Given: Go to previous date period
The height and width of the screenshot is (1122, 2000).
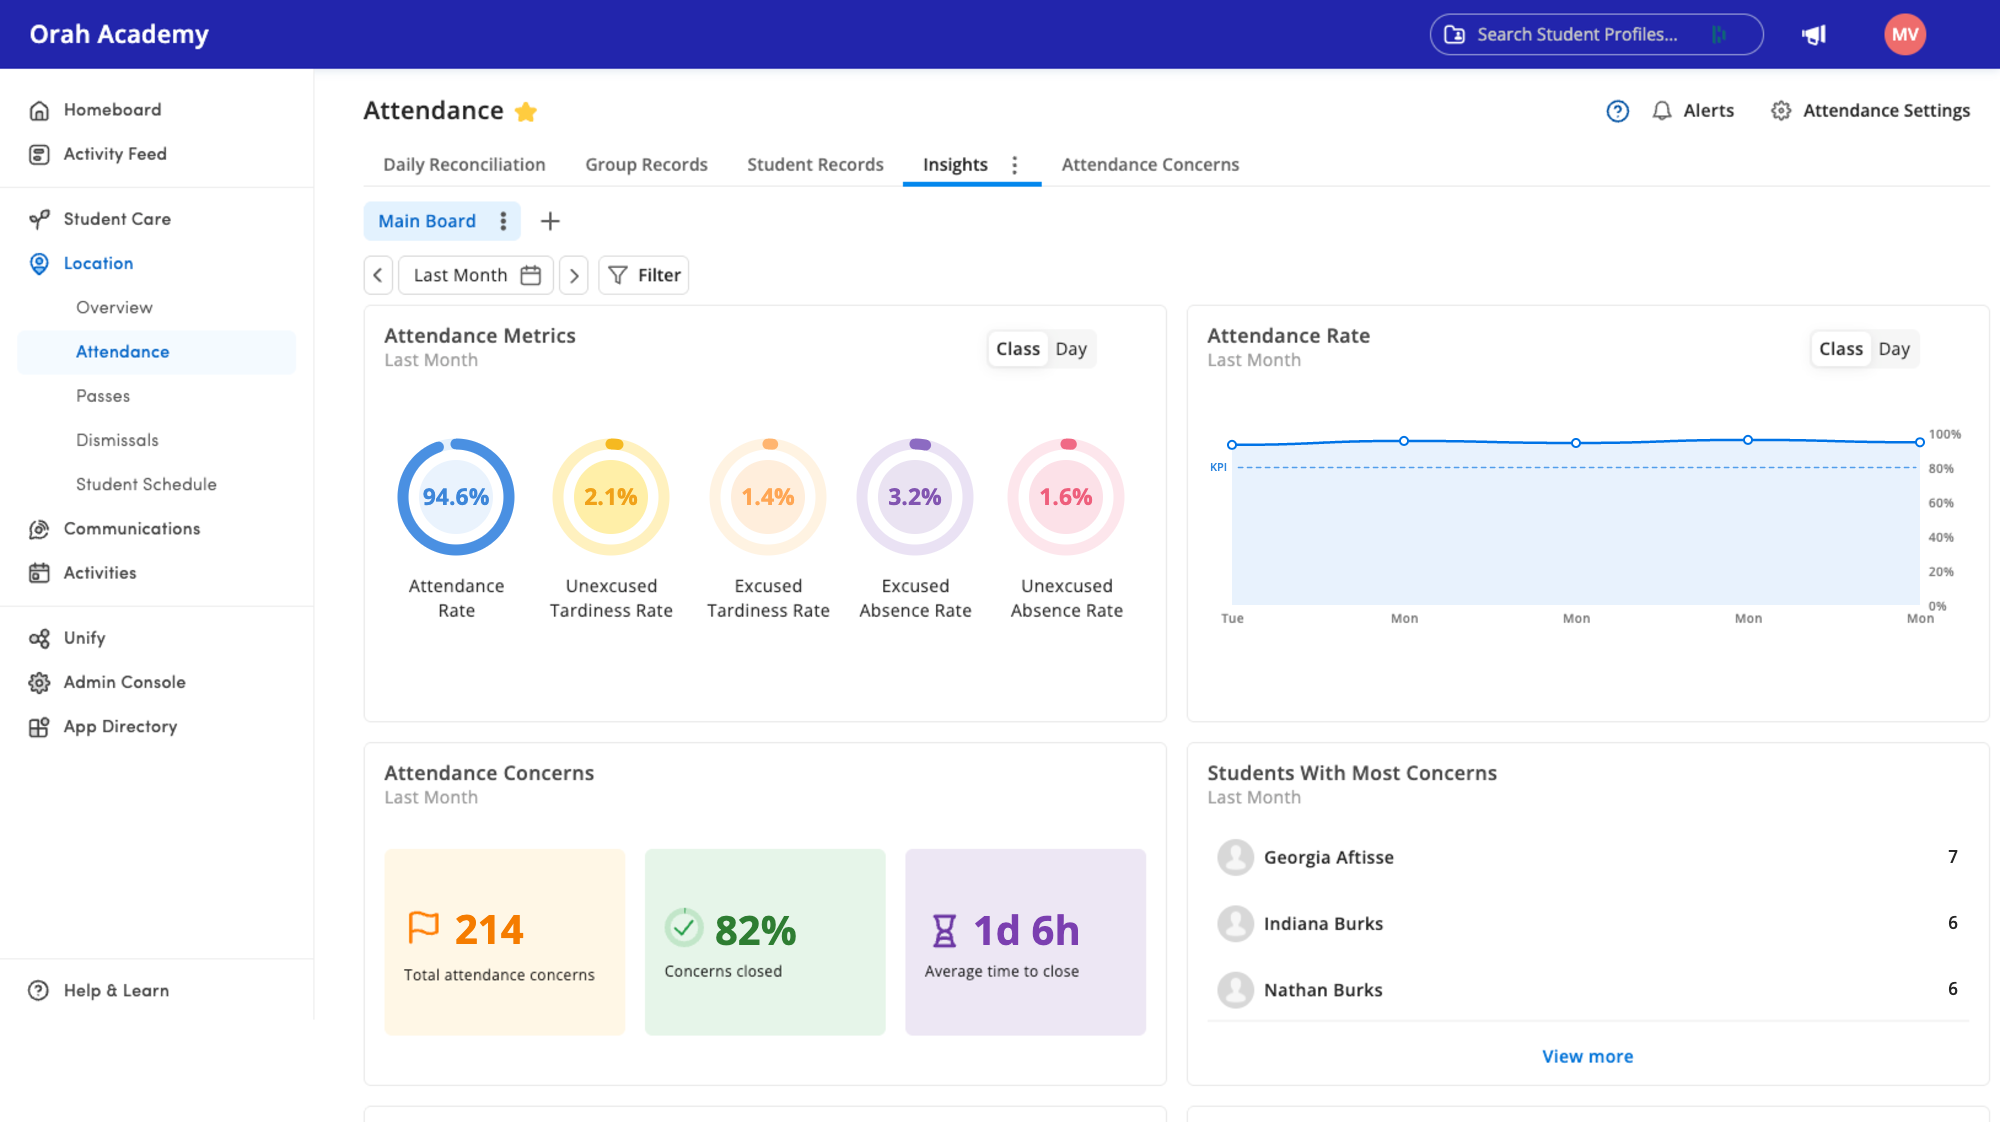Looking at the screenshot, I should pos(378,275).
